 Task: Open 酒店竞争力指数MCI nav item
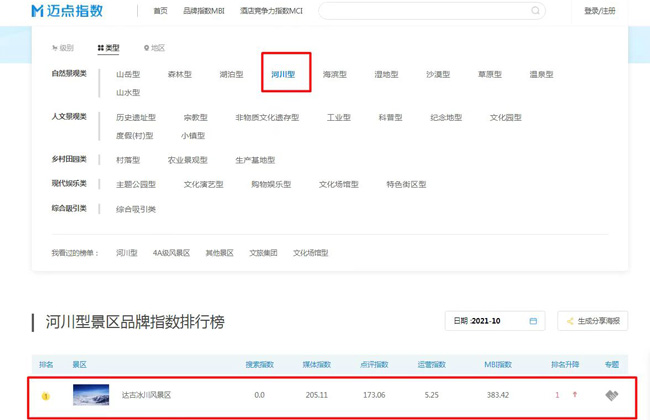pos(269,11)
